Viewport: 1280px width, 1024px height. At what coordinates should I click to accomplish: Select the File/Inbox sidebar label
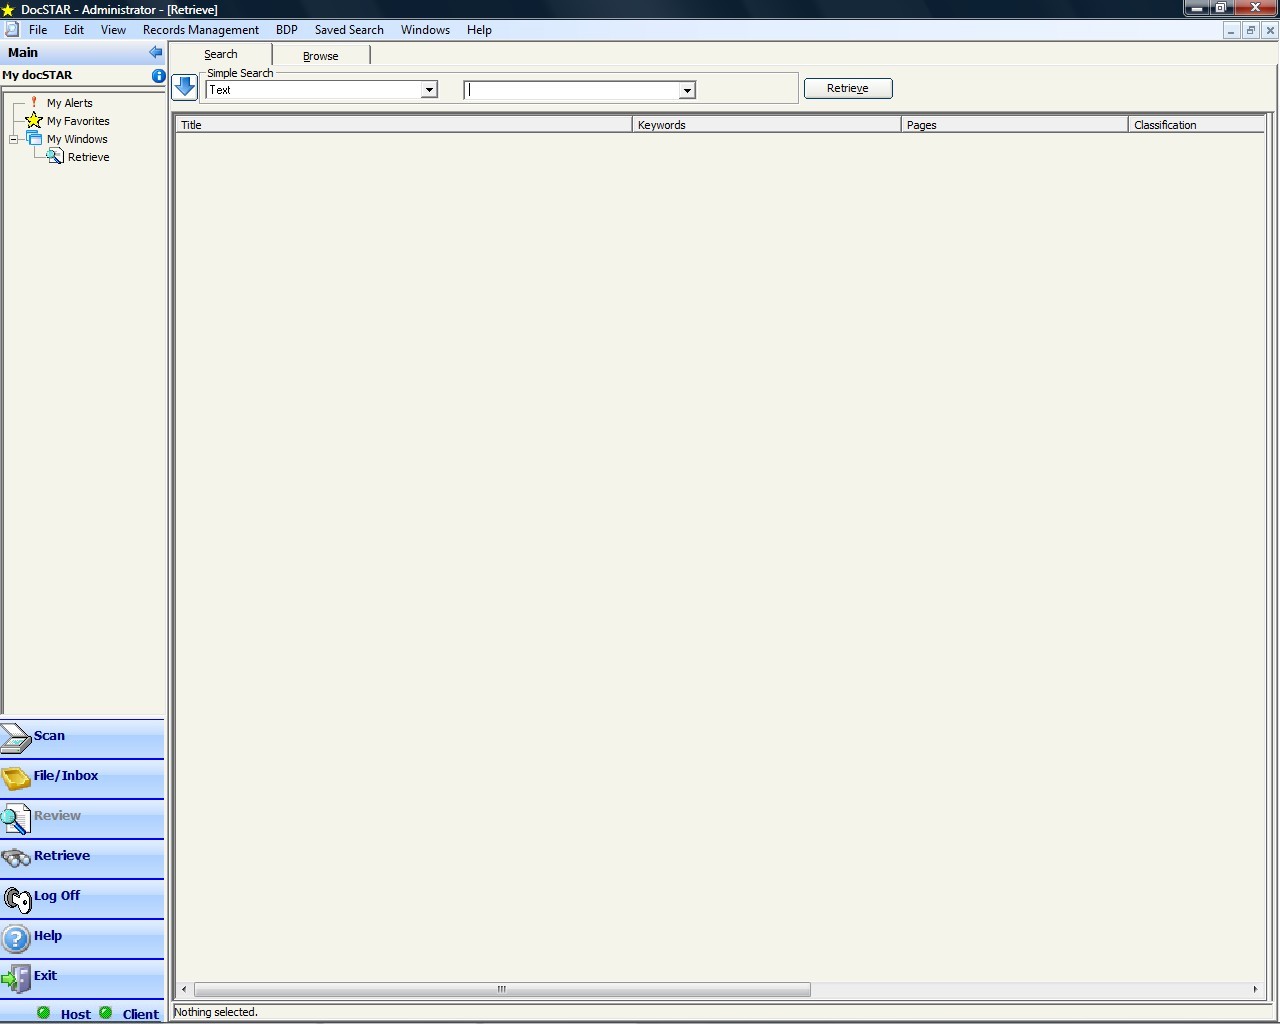coord(66,775)
